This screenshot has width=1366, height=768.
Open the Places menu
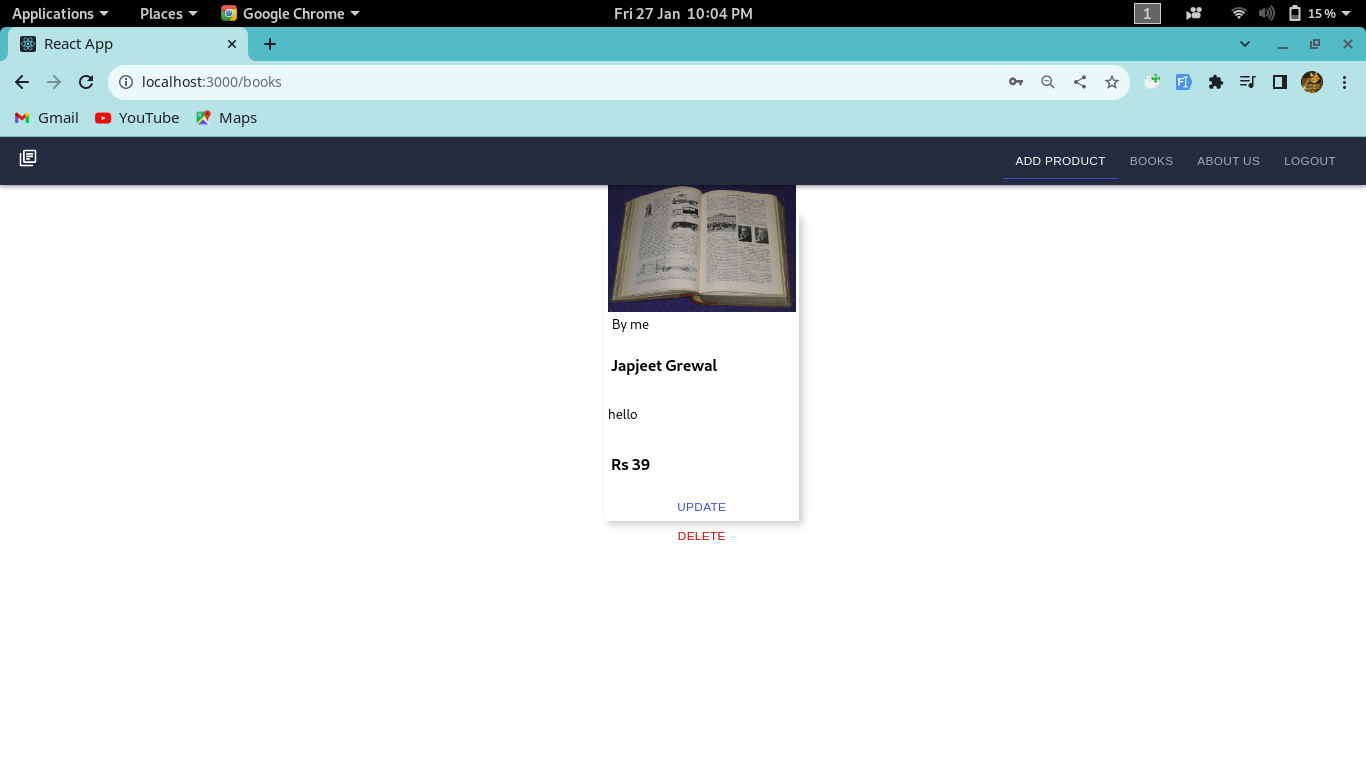pos(168,13)
